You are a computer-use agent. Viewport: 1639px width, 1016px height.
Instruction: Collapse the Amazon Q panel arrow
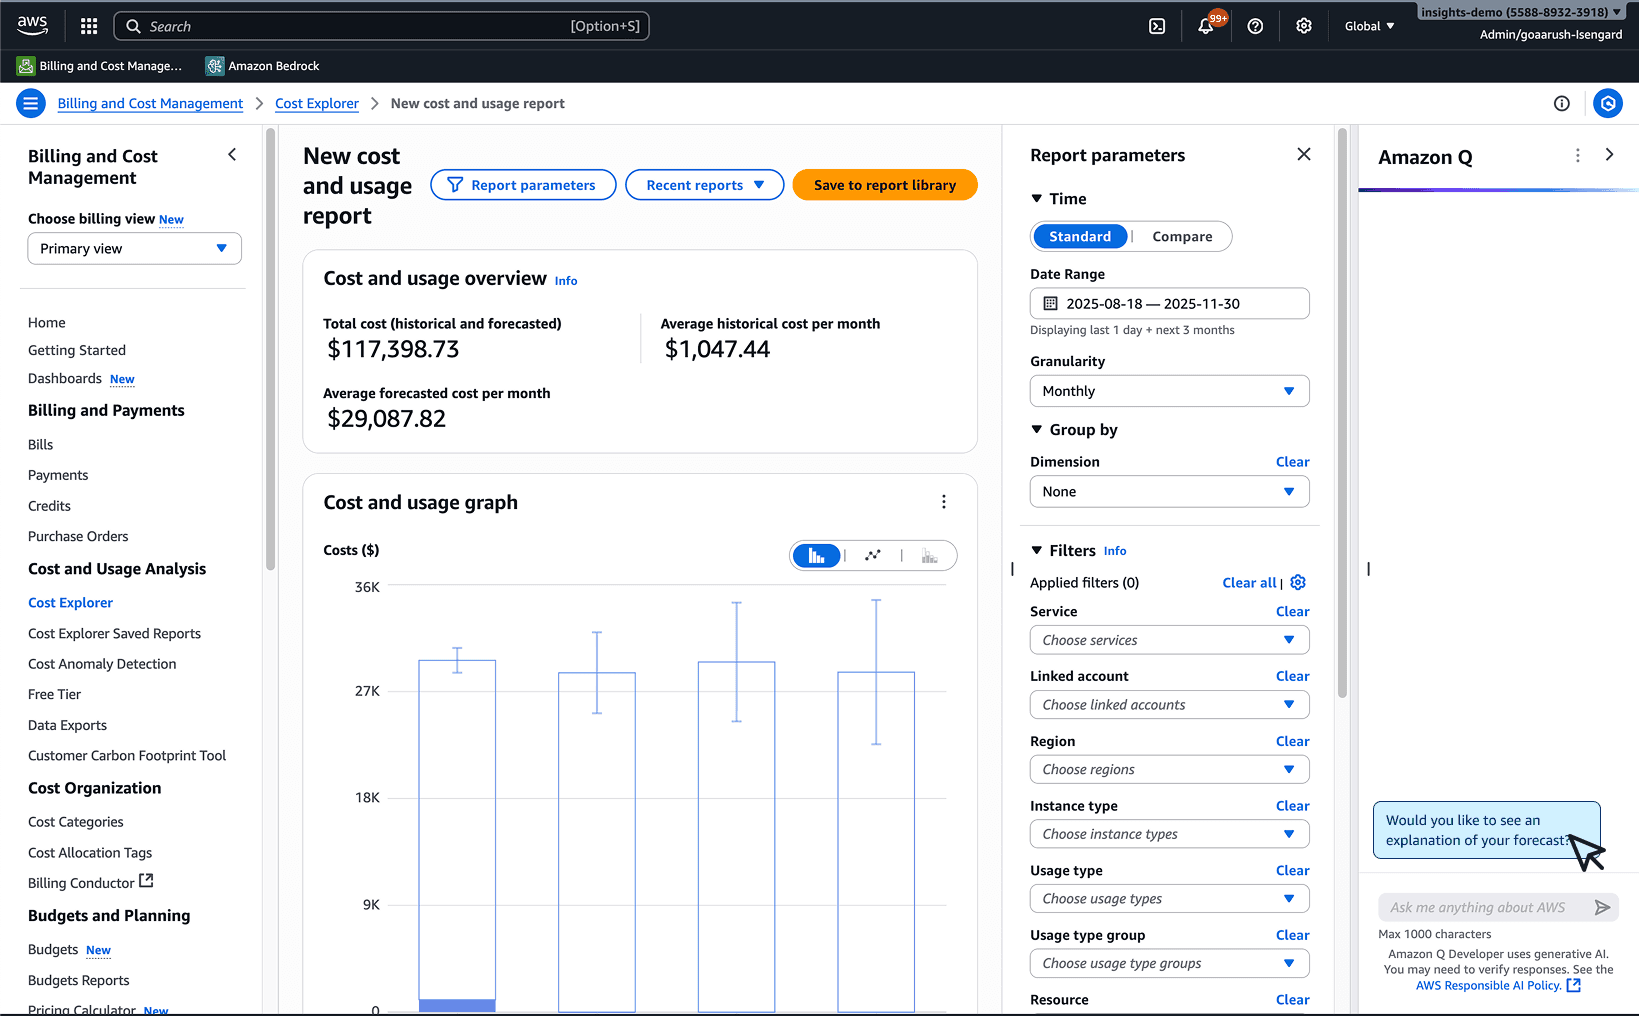(x=1608, y=155)
